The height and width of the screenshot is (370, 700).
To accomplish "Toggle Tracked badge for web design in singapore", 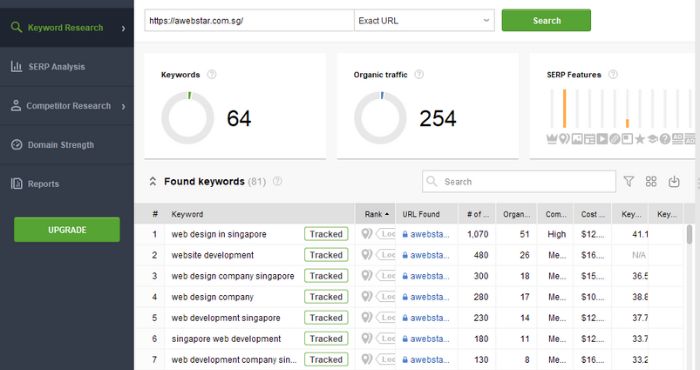I will 326,234.
